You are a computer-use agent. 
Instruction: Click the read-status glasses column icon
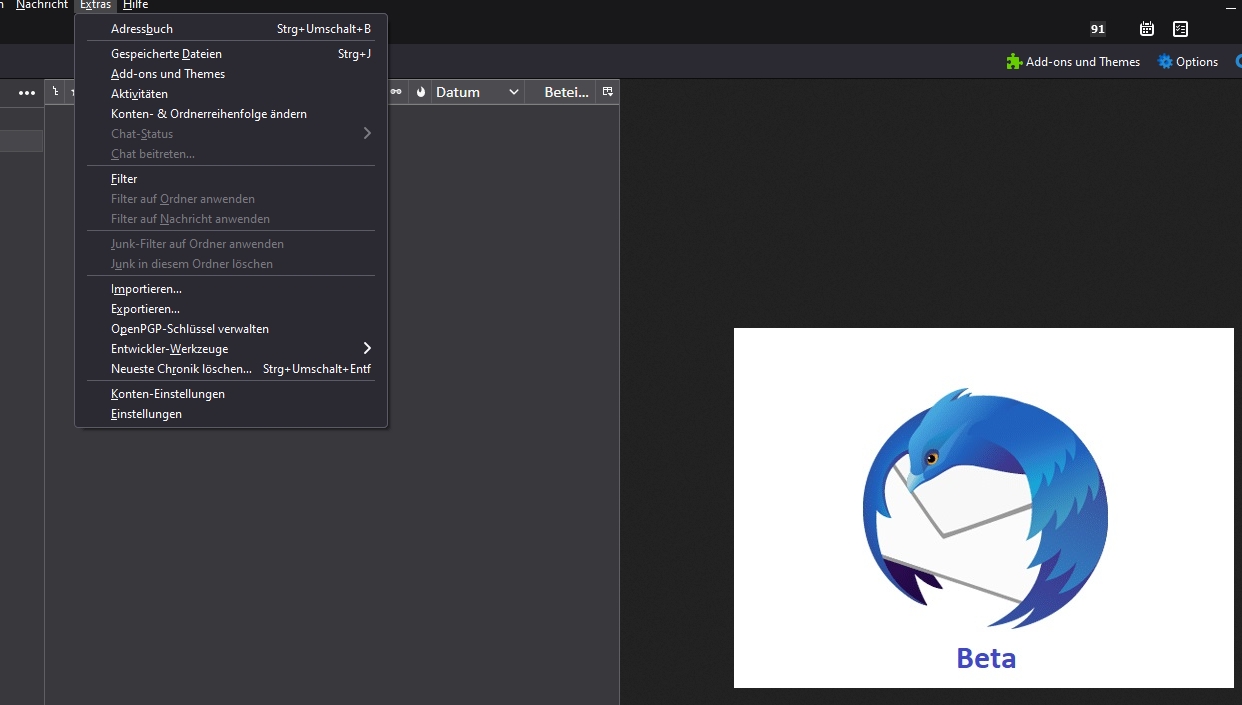point(396,92)
